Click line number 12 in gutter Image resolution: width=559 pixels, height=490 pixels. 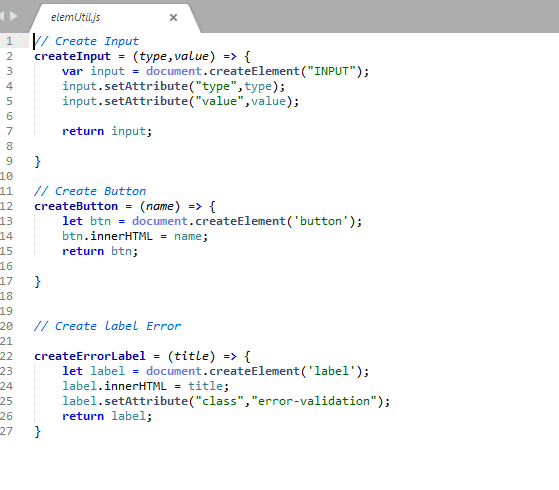coord(6,206)
